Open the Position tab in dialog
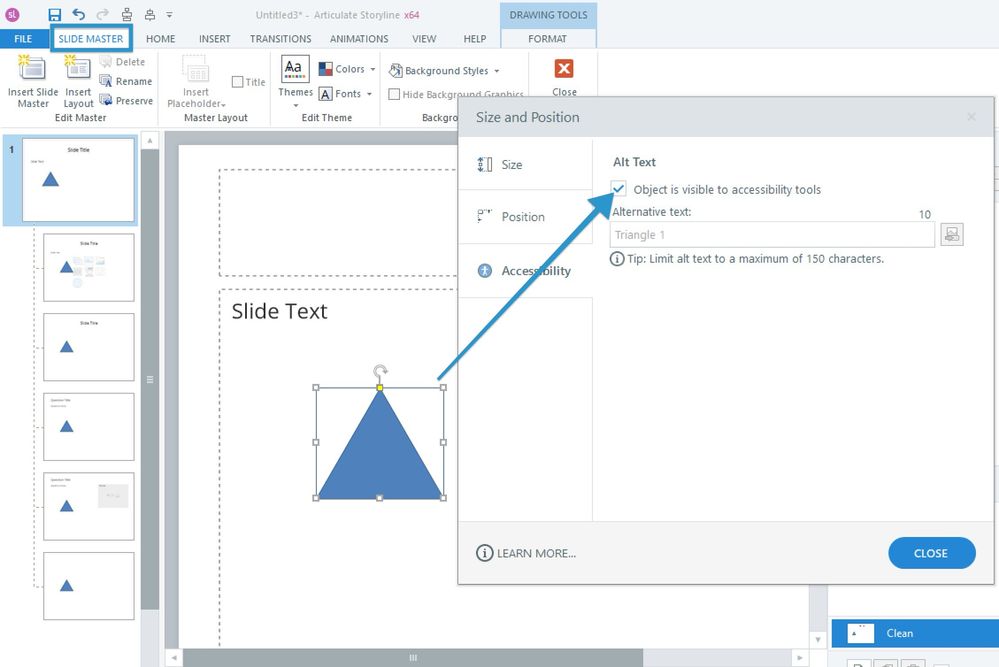 523,217
